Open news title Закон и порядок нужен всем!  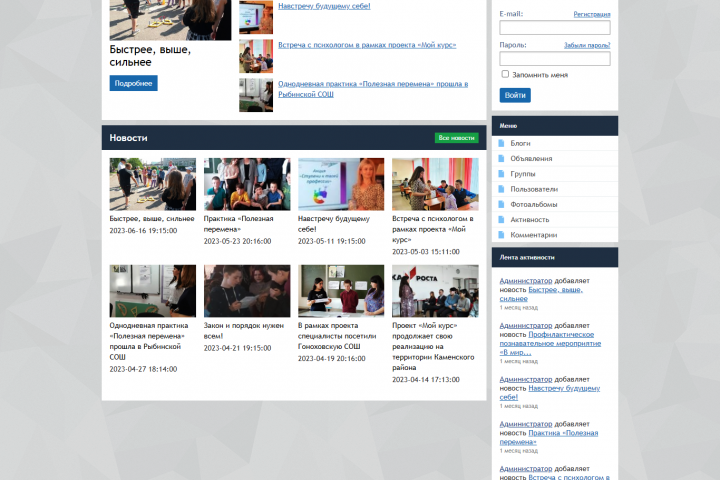point(244,331)
